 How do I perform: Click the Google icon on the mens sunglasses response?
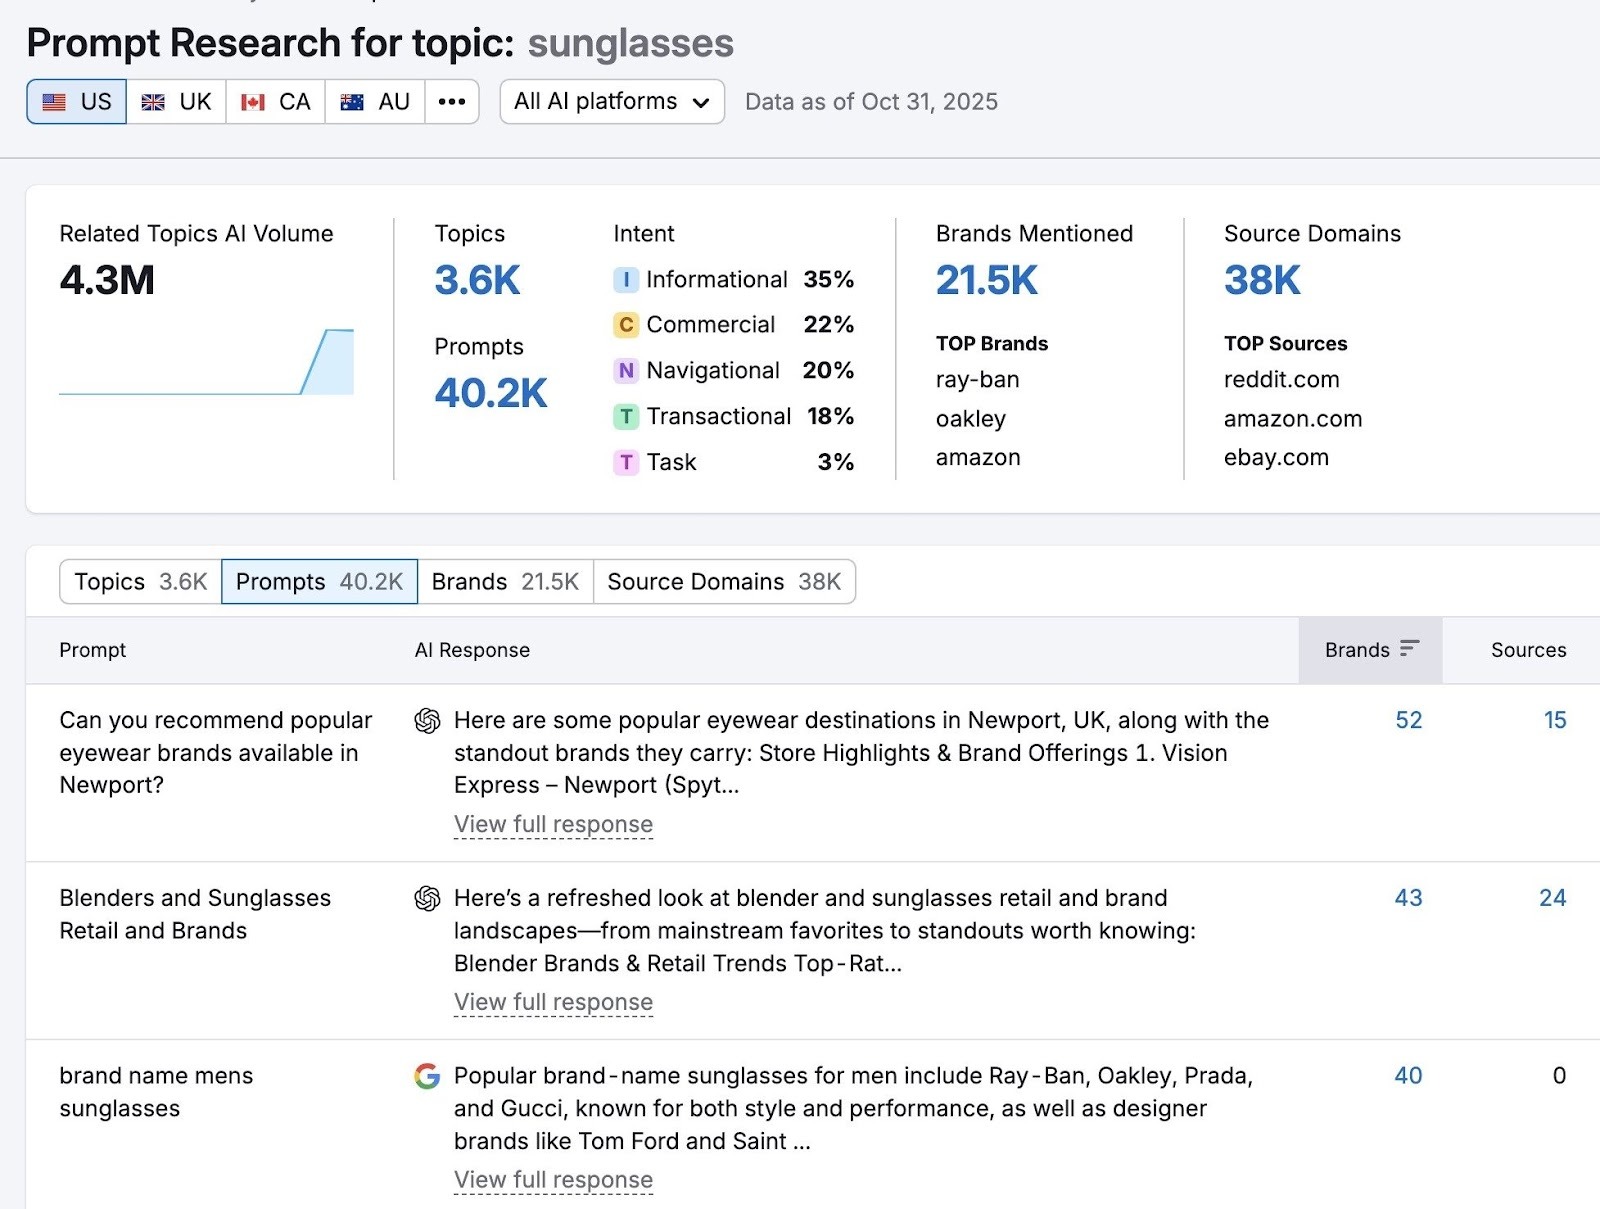[426, 1077]
